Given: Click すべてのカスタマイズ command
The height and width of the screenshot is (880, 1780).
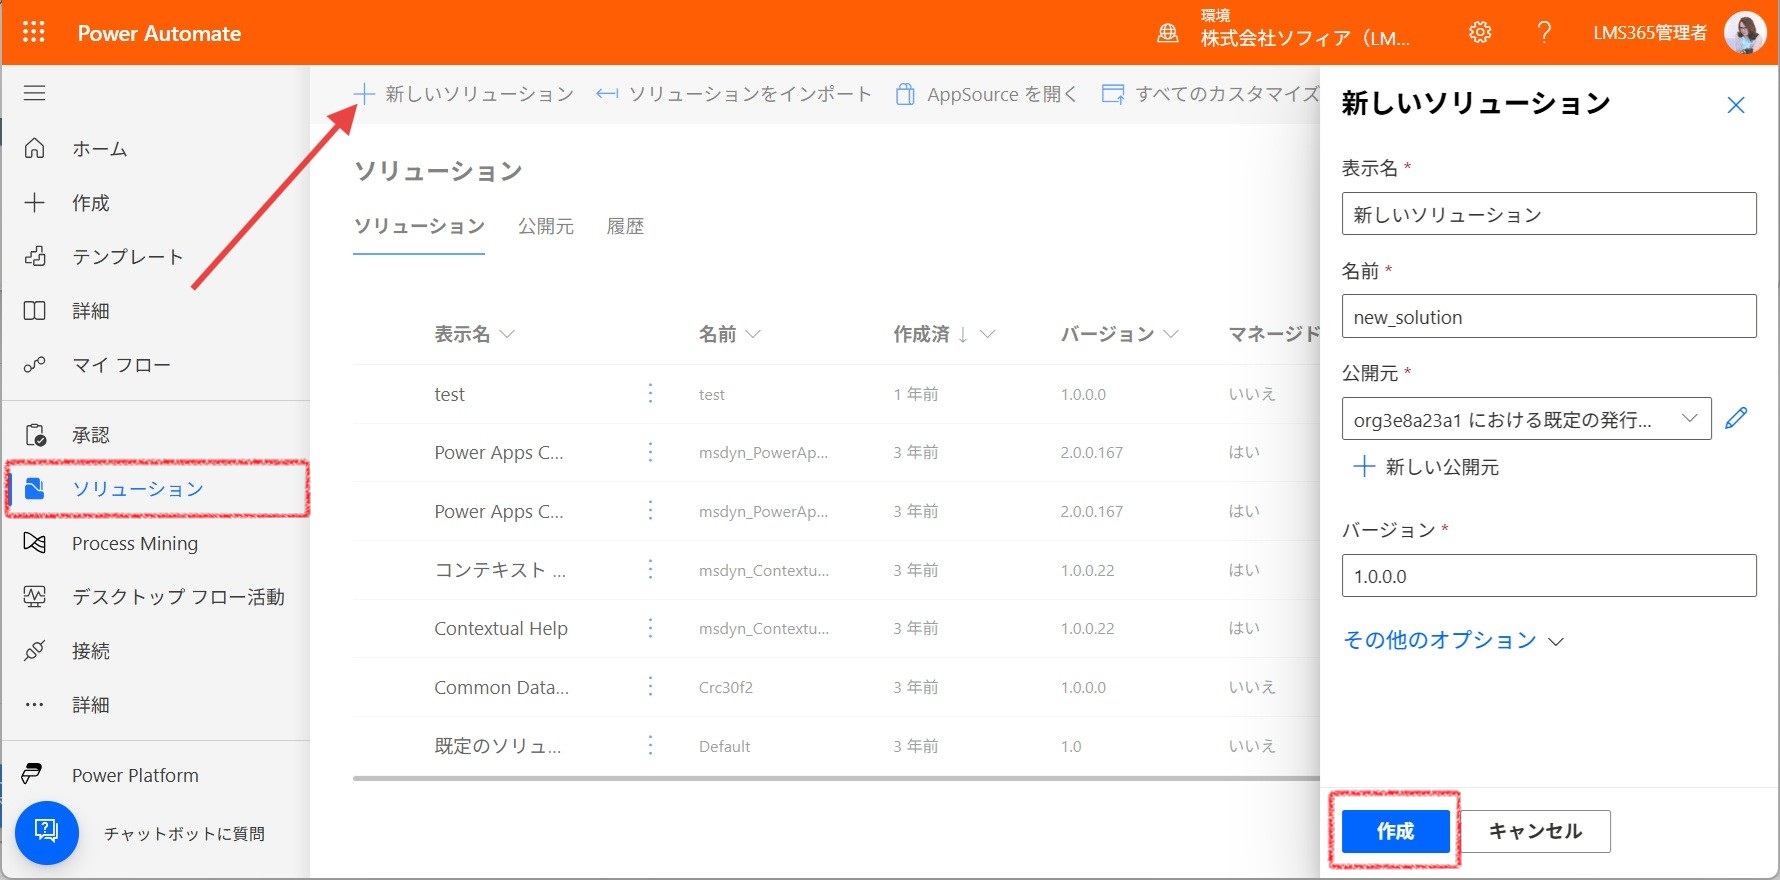Looking at the screenshot, I should pyautogui.click(x=1211, y=94).
